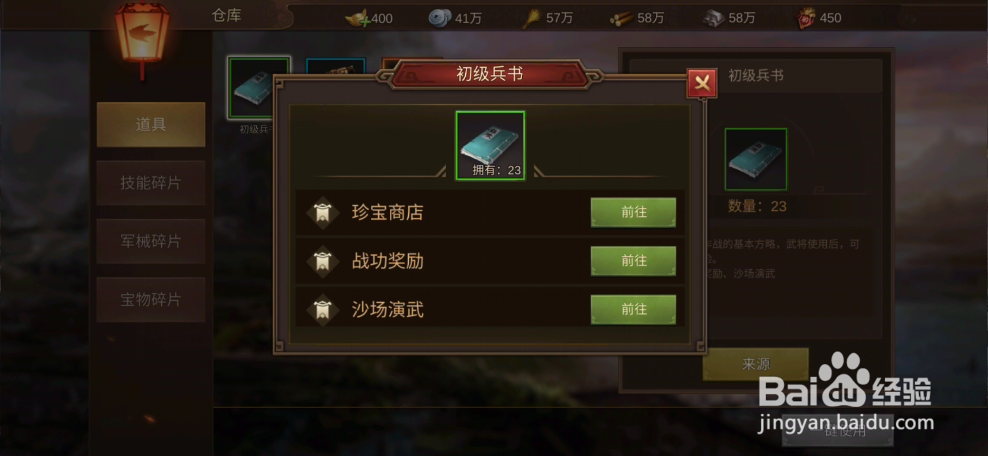Click the book thumbnail showing 拥有: 23

coord(490,145)
